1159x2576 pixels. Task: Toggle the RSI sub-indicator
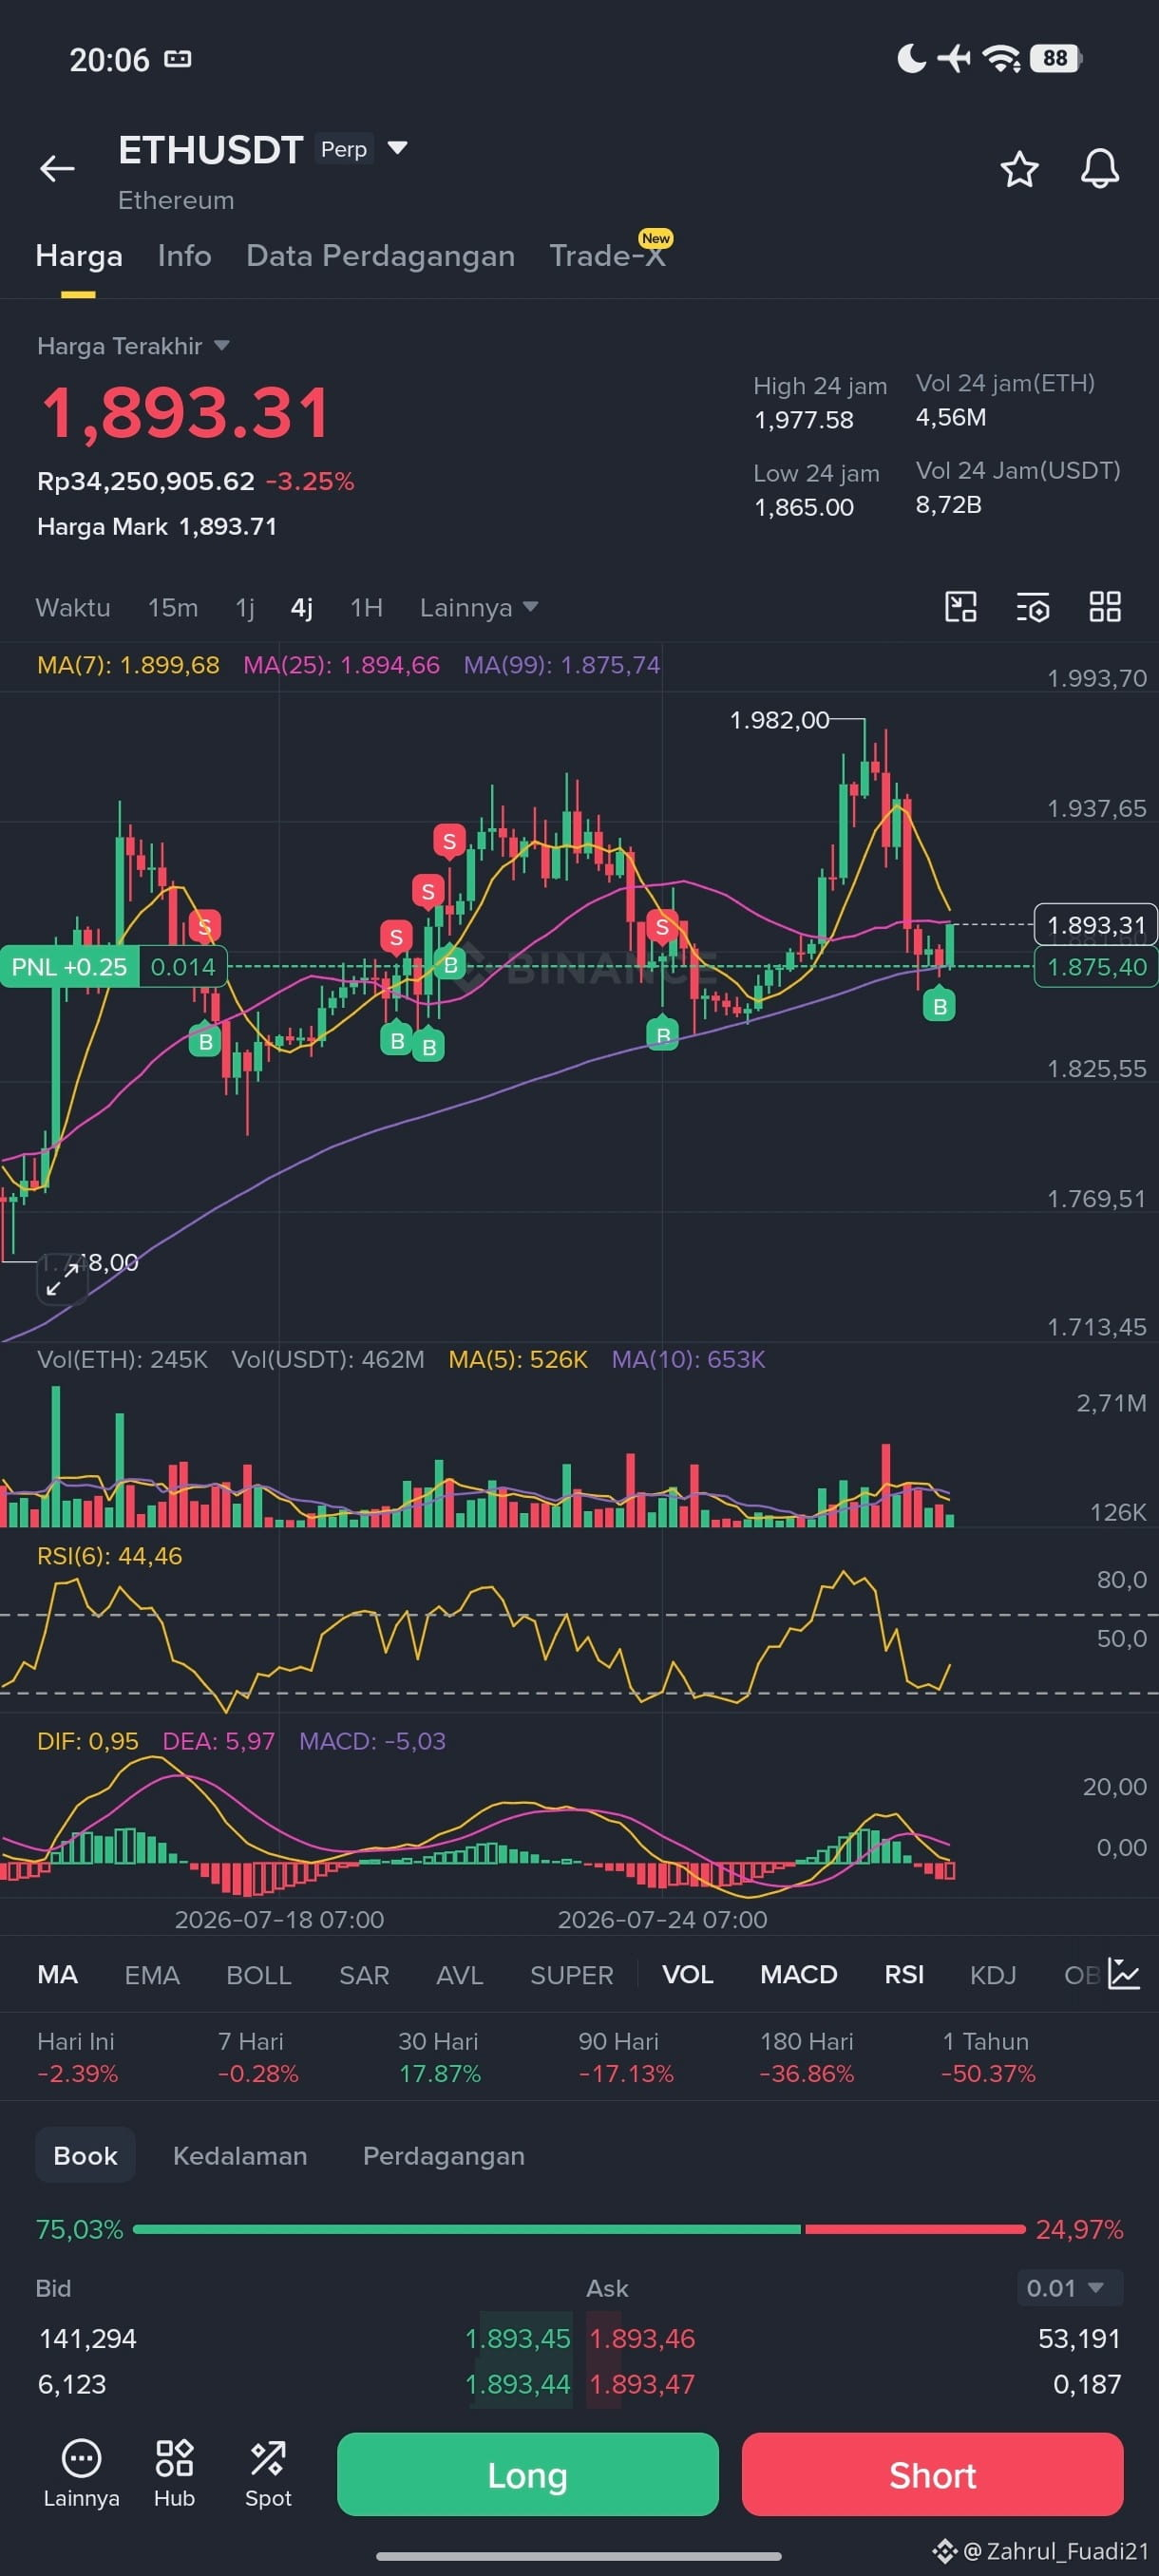click(904, 1975)
